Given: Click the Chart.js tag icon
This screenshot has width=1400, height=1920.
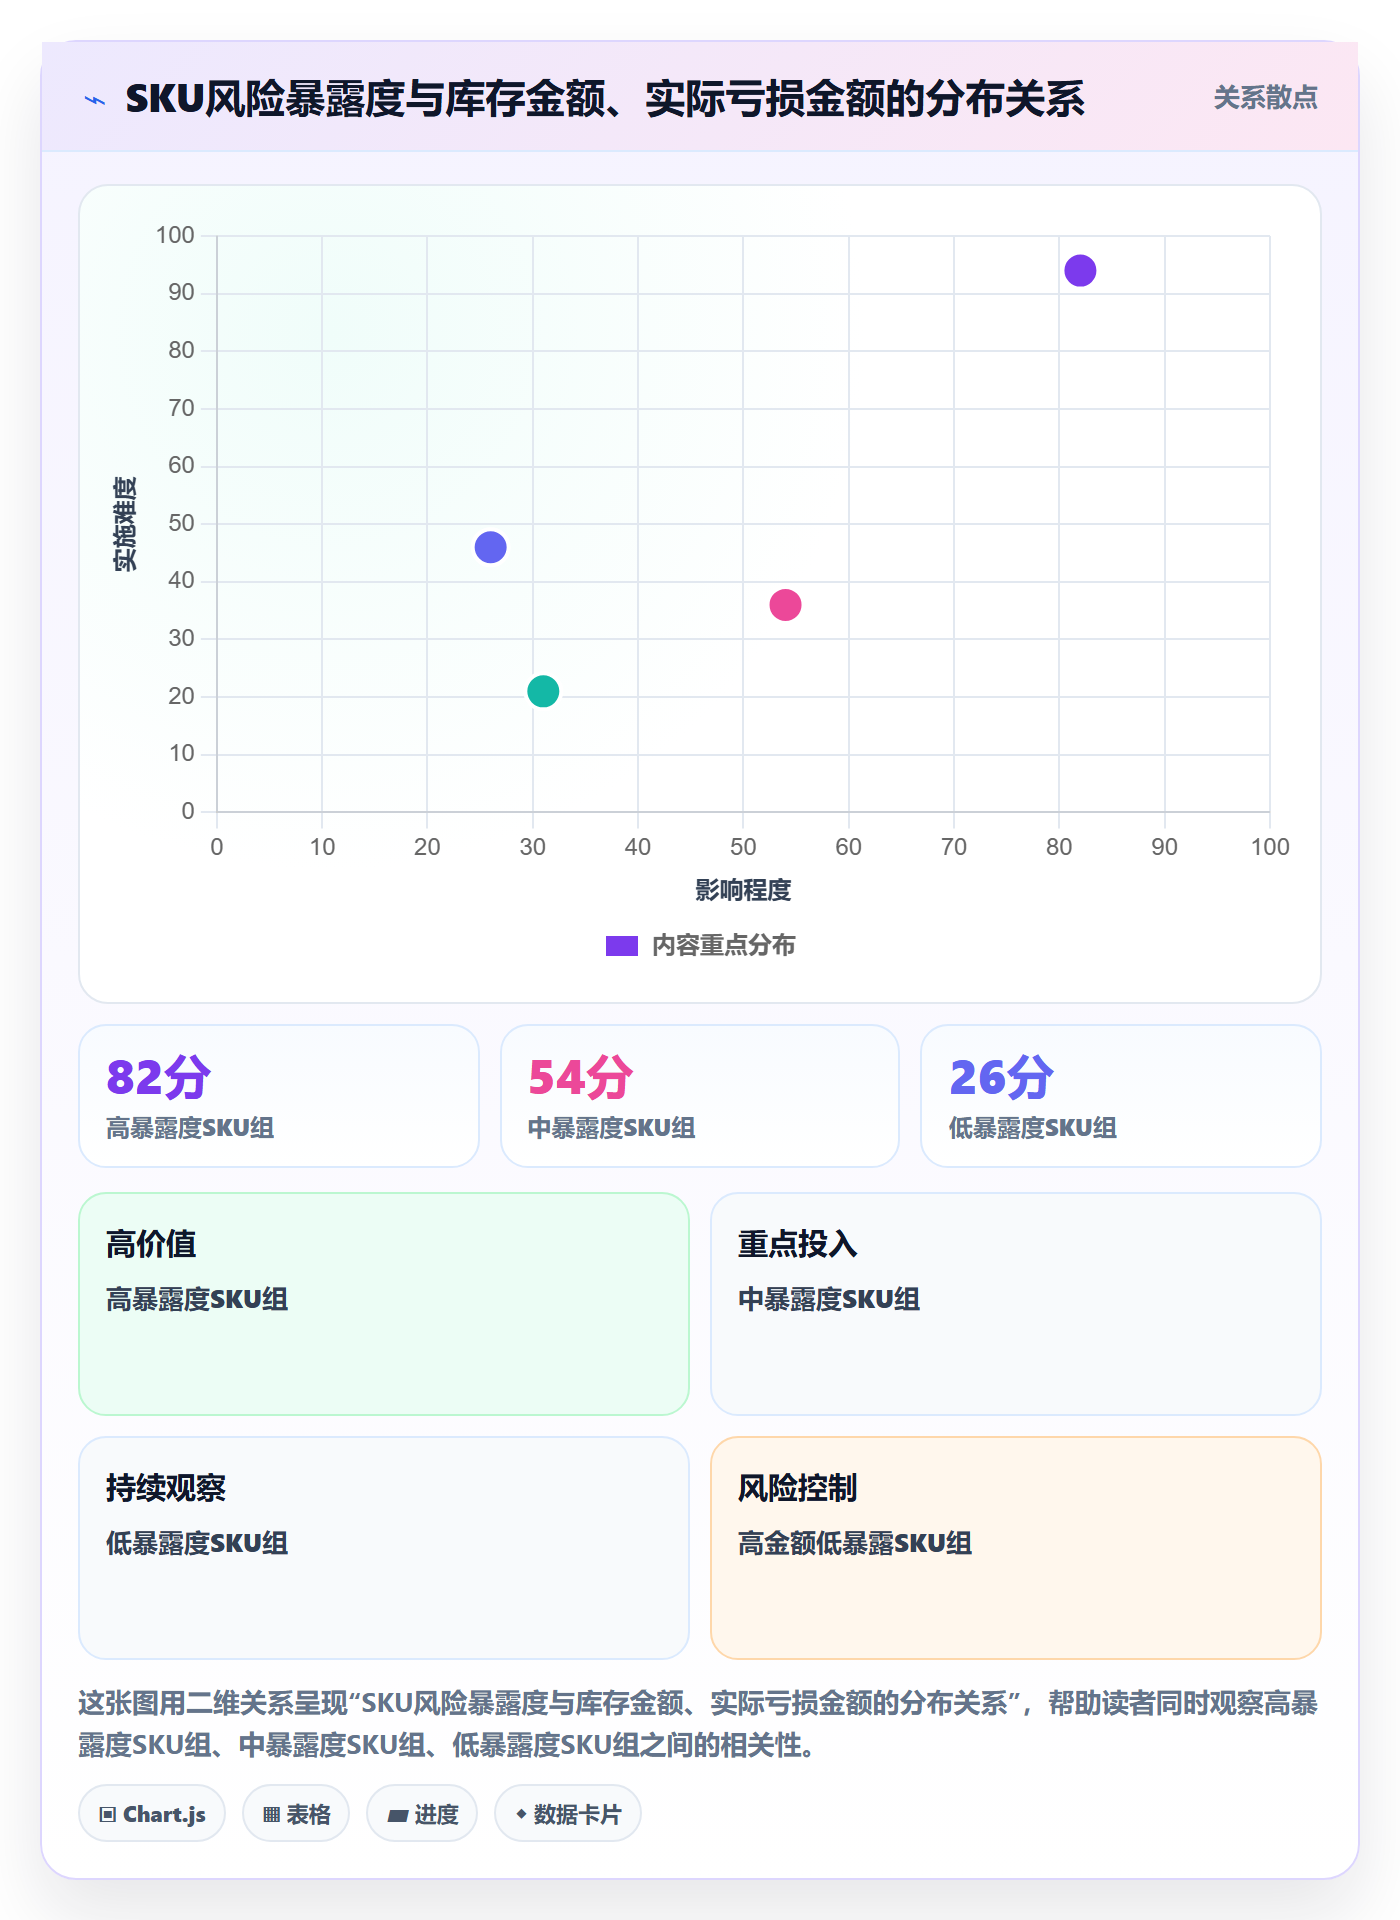Looking at the screenshot, I should coord(108,1814).
